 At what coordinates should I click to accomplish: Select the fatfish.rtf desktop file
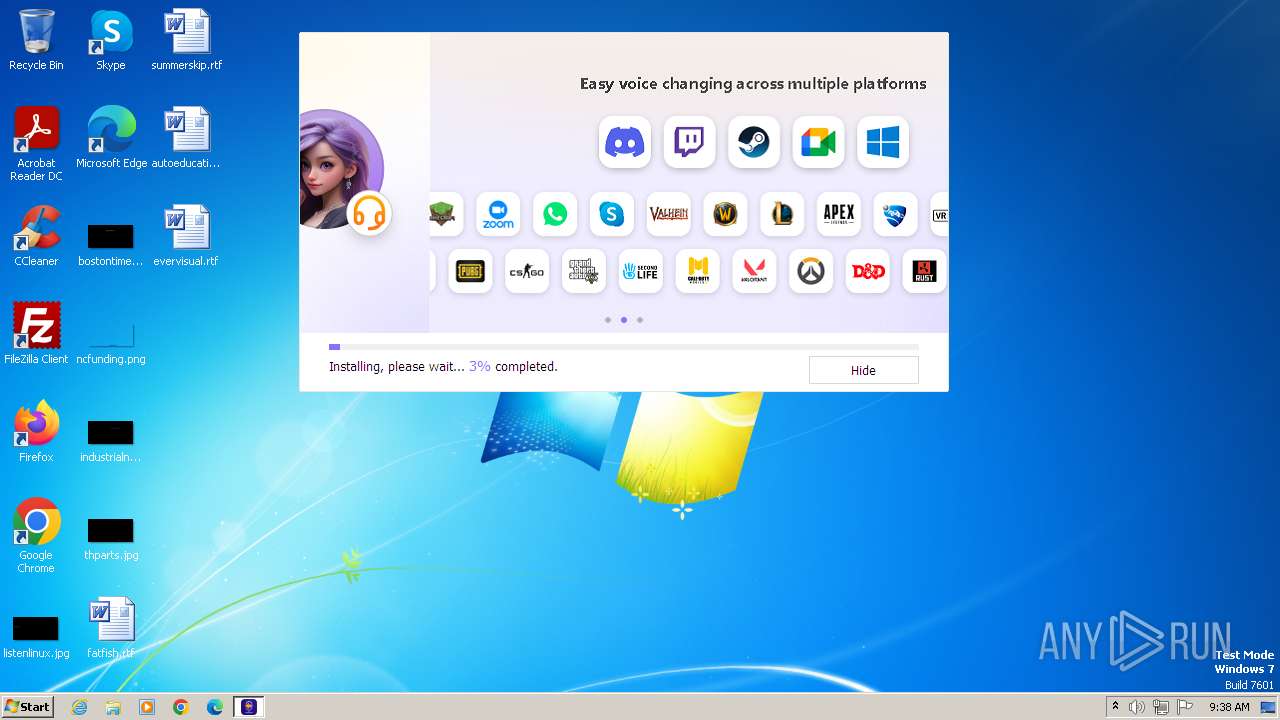point(110,628)
